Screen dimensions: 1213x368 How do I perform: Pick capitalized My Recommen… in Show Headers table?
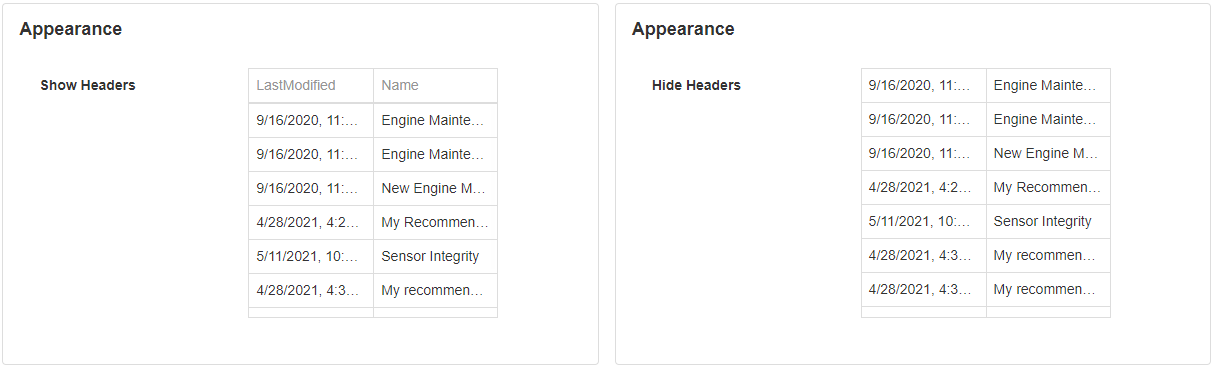(435, 222)
